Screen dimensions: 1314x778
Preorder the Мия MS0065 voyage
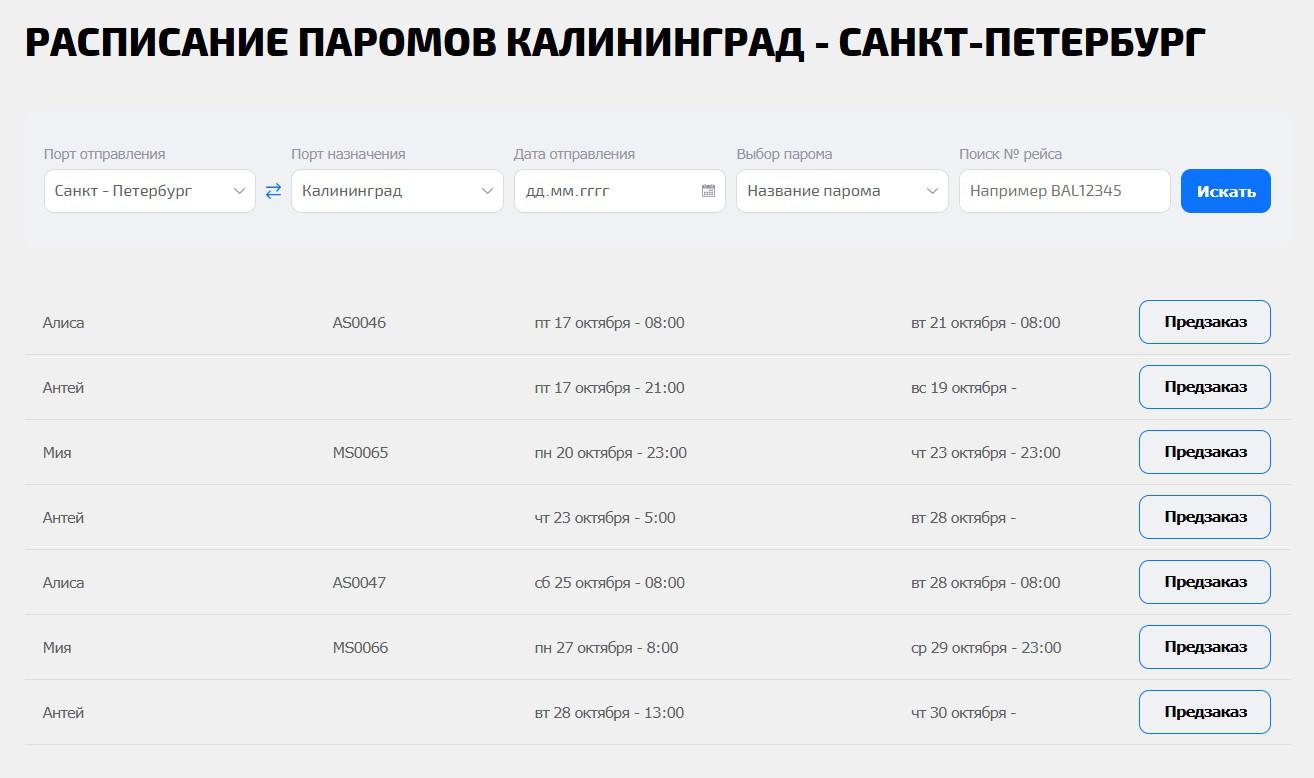coord(1204,452)
